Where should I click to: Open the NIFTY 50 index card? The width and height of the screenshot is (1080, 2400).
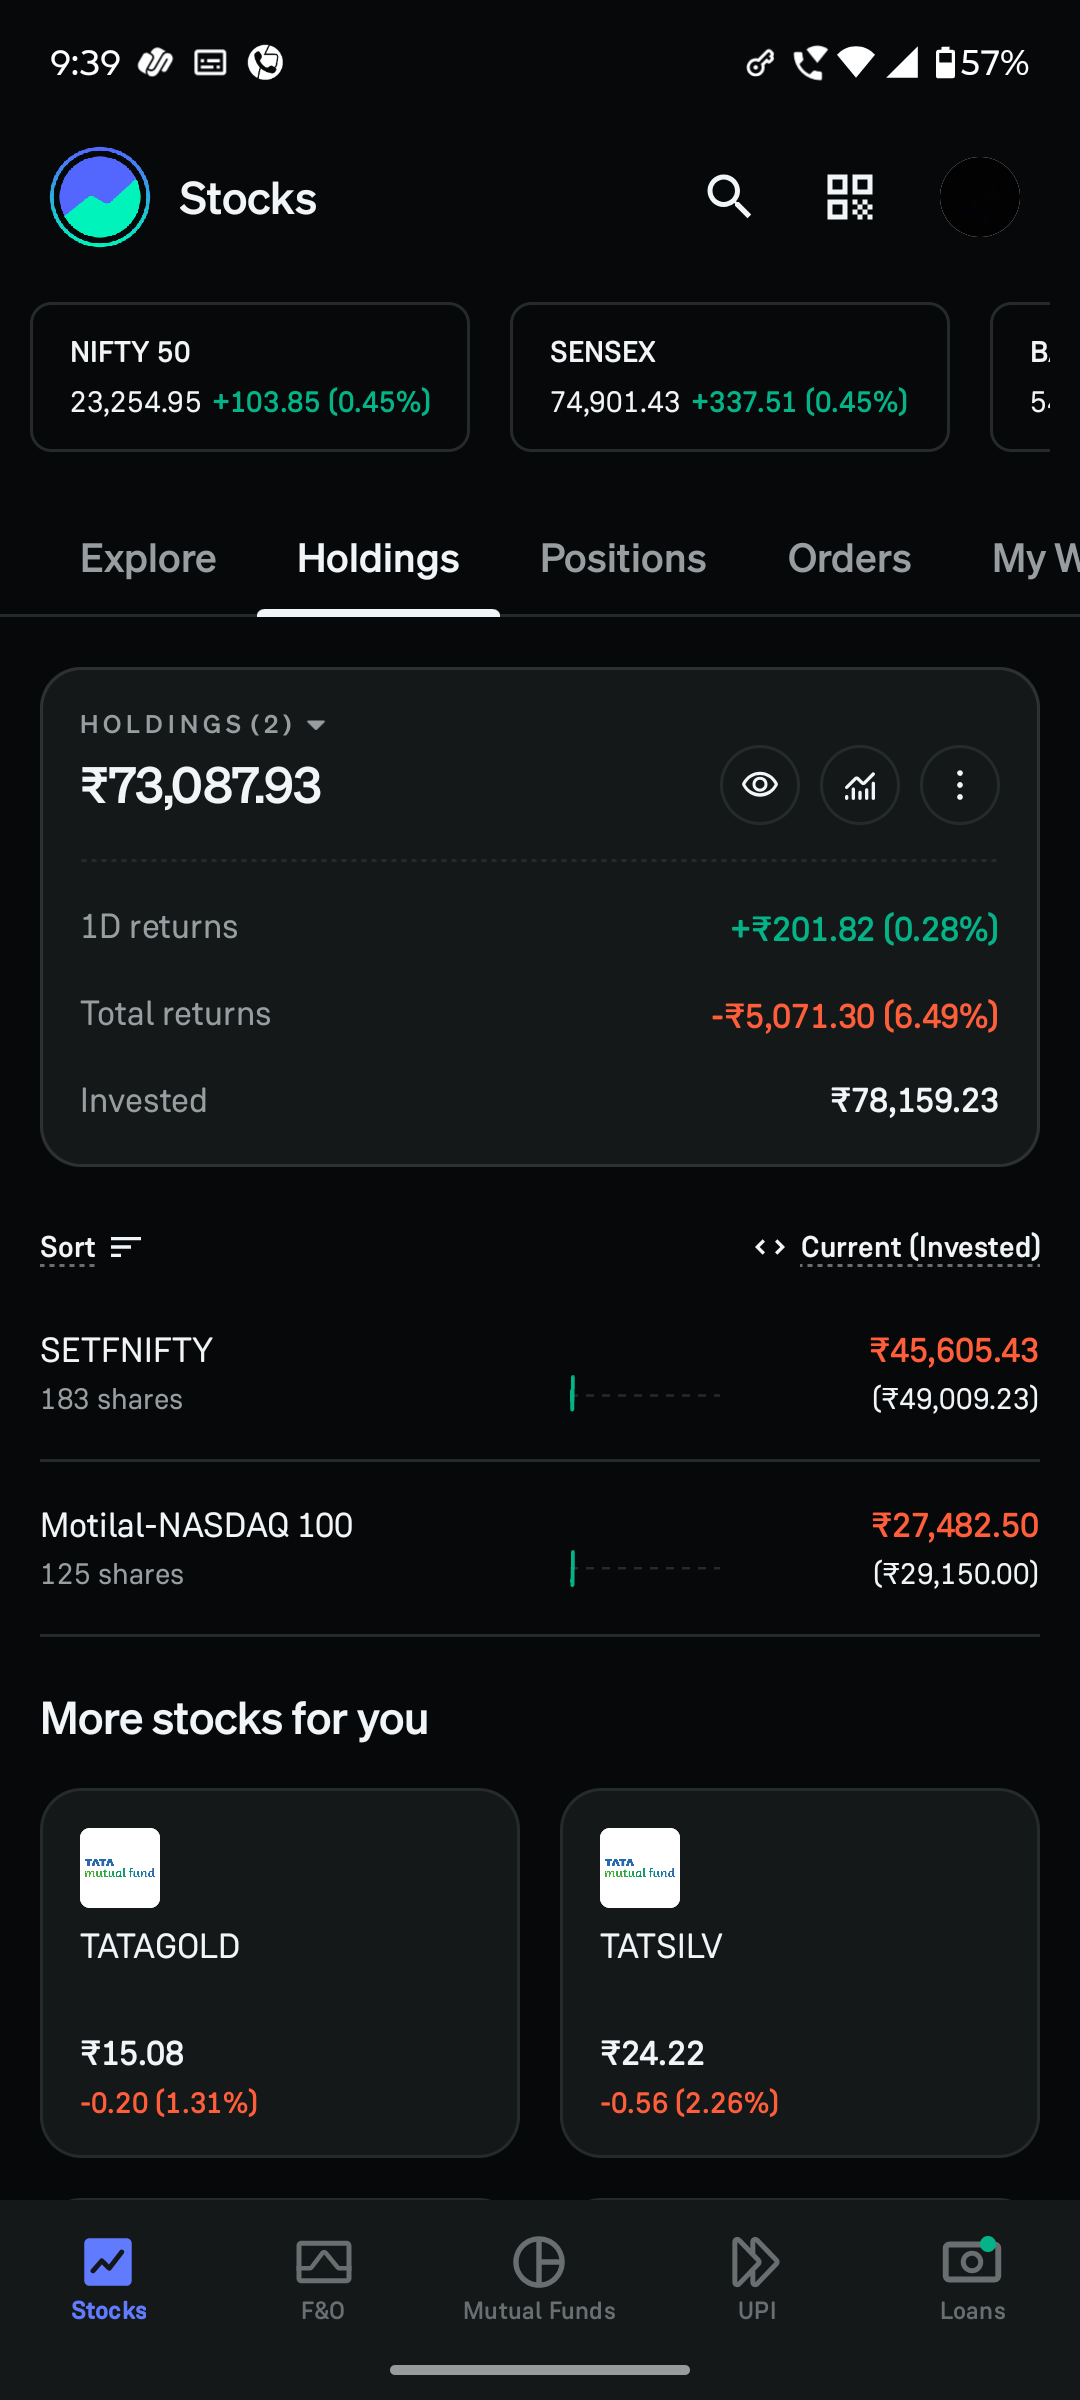coord(250,377)
